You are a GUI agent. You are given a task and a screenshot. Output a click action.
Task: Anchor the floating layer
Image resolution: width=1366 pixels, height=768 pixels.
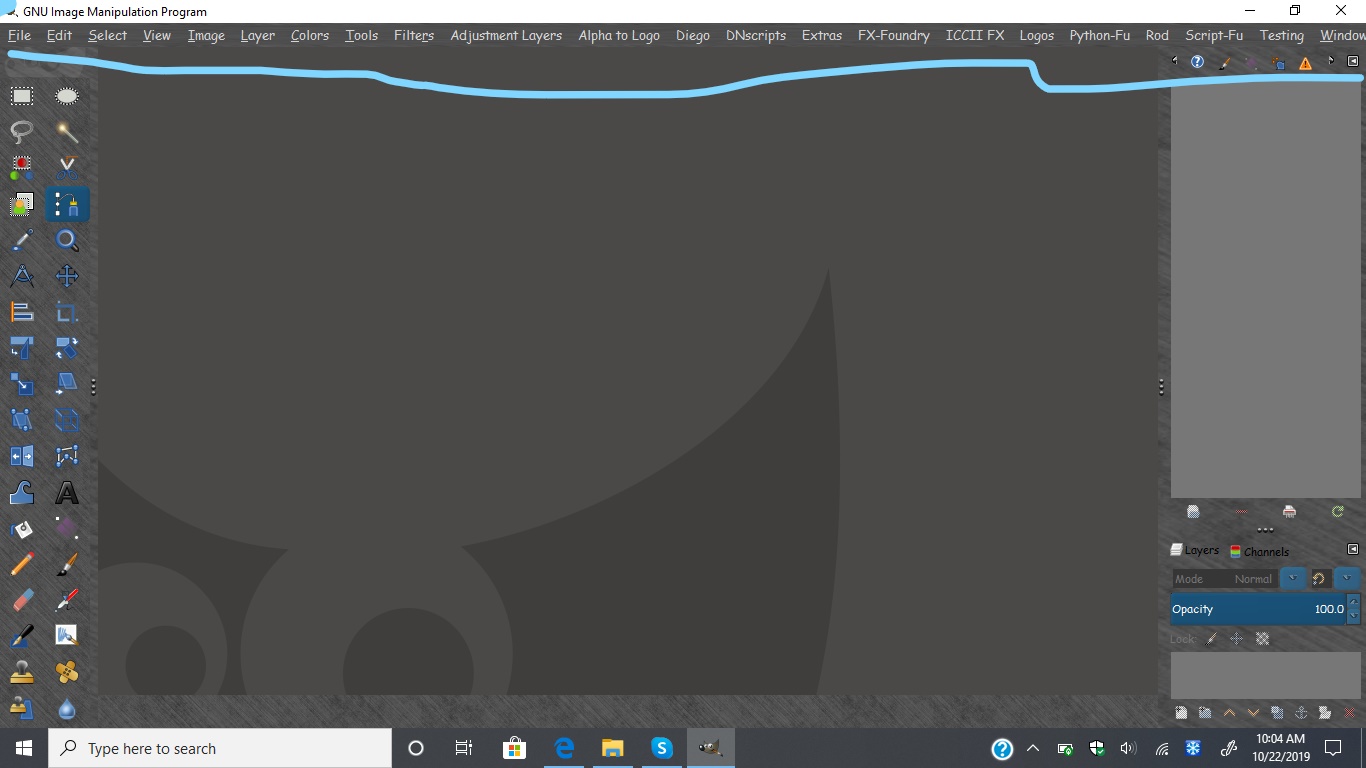(x=1301, y=712)
